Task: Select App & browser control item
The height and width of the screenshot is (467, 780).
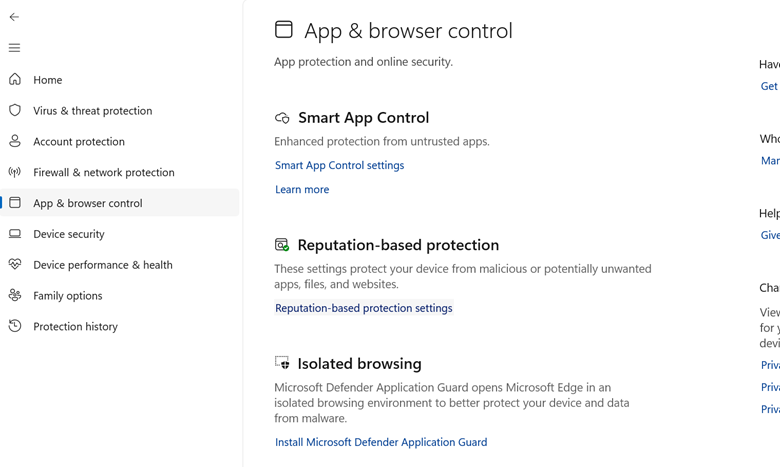Action: 119,203
